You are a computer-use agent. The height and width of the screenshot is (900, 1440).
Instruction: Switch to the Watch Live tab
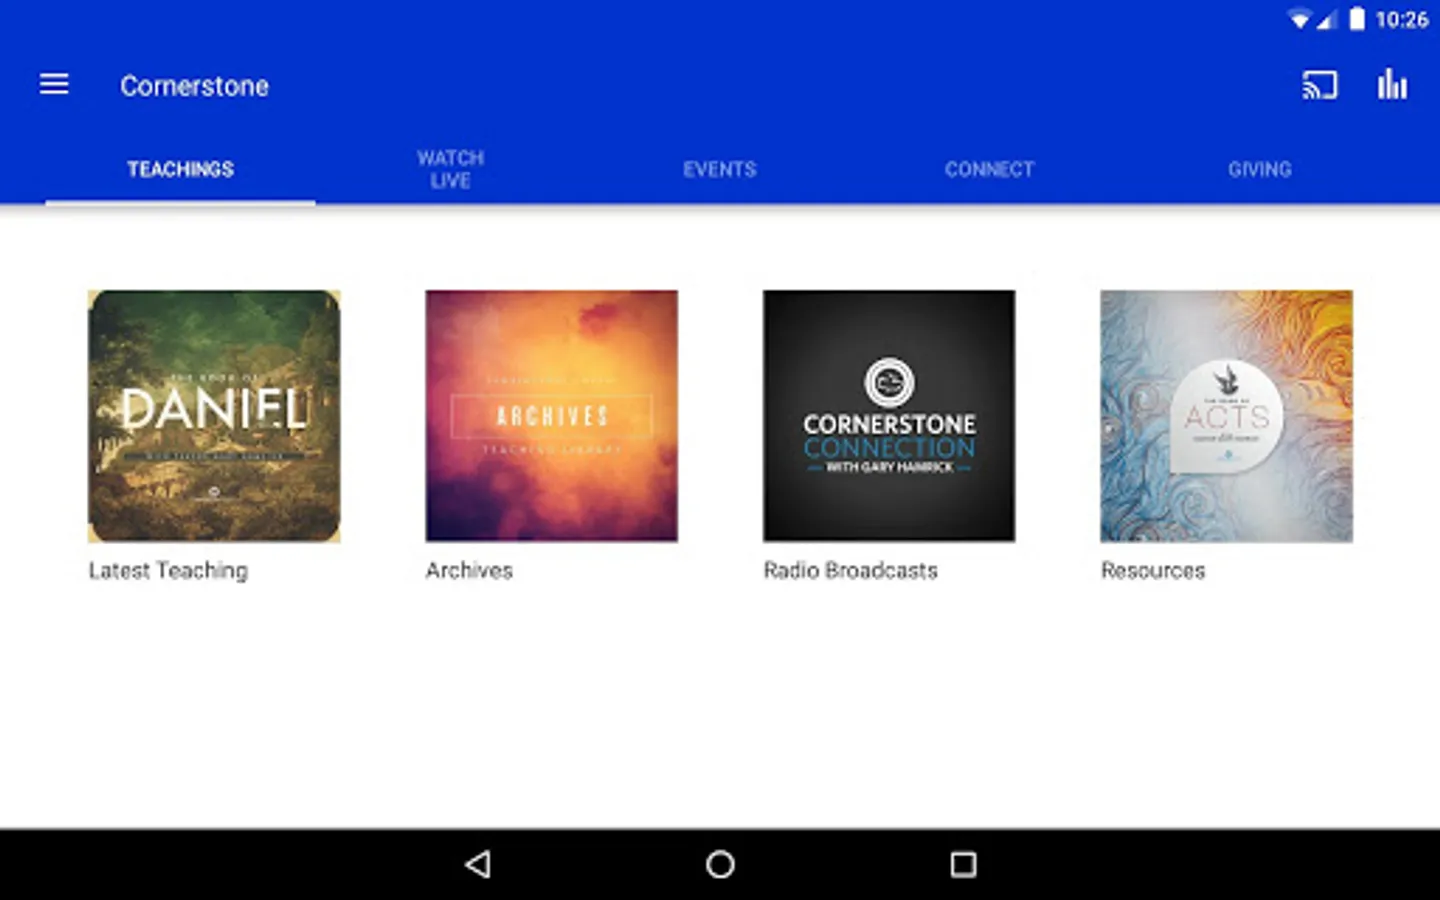(450, 169)
